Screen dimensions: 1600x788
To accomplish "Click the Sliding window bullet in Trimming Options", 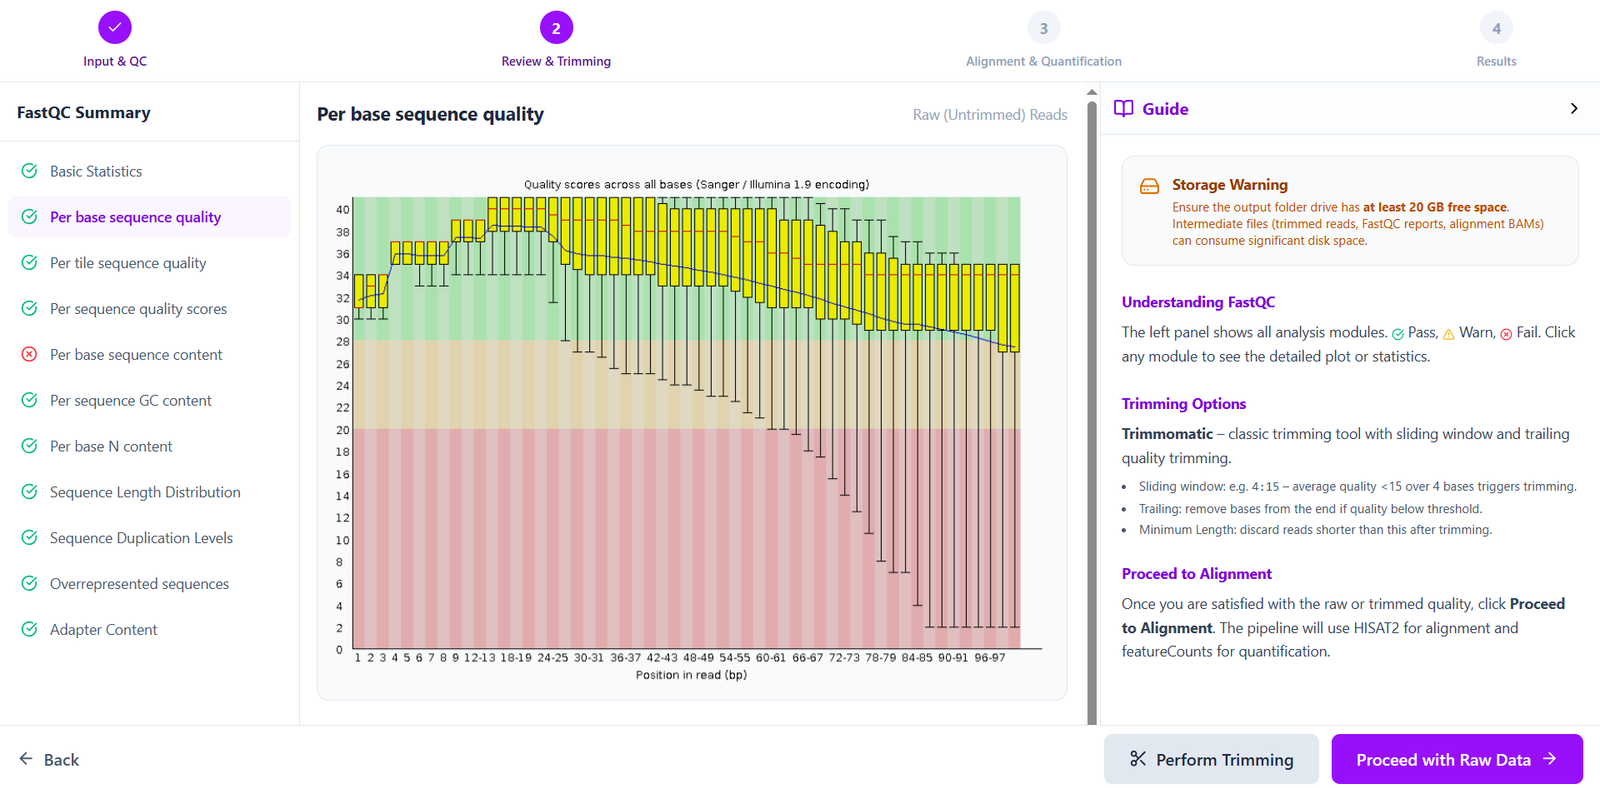I will (x=1357, y=487).
